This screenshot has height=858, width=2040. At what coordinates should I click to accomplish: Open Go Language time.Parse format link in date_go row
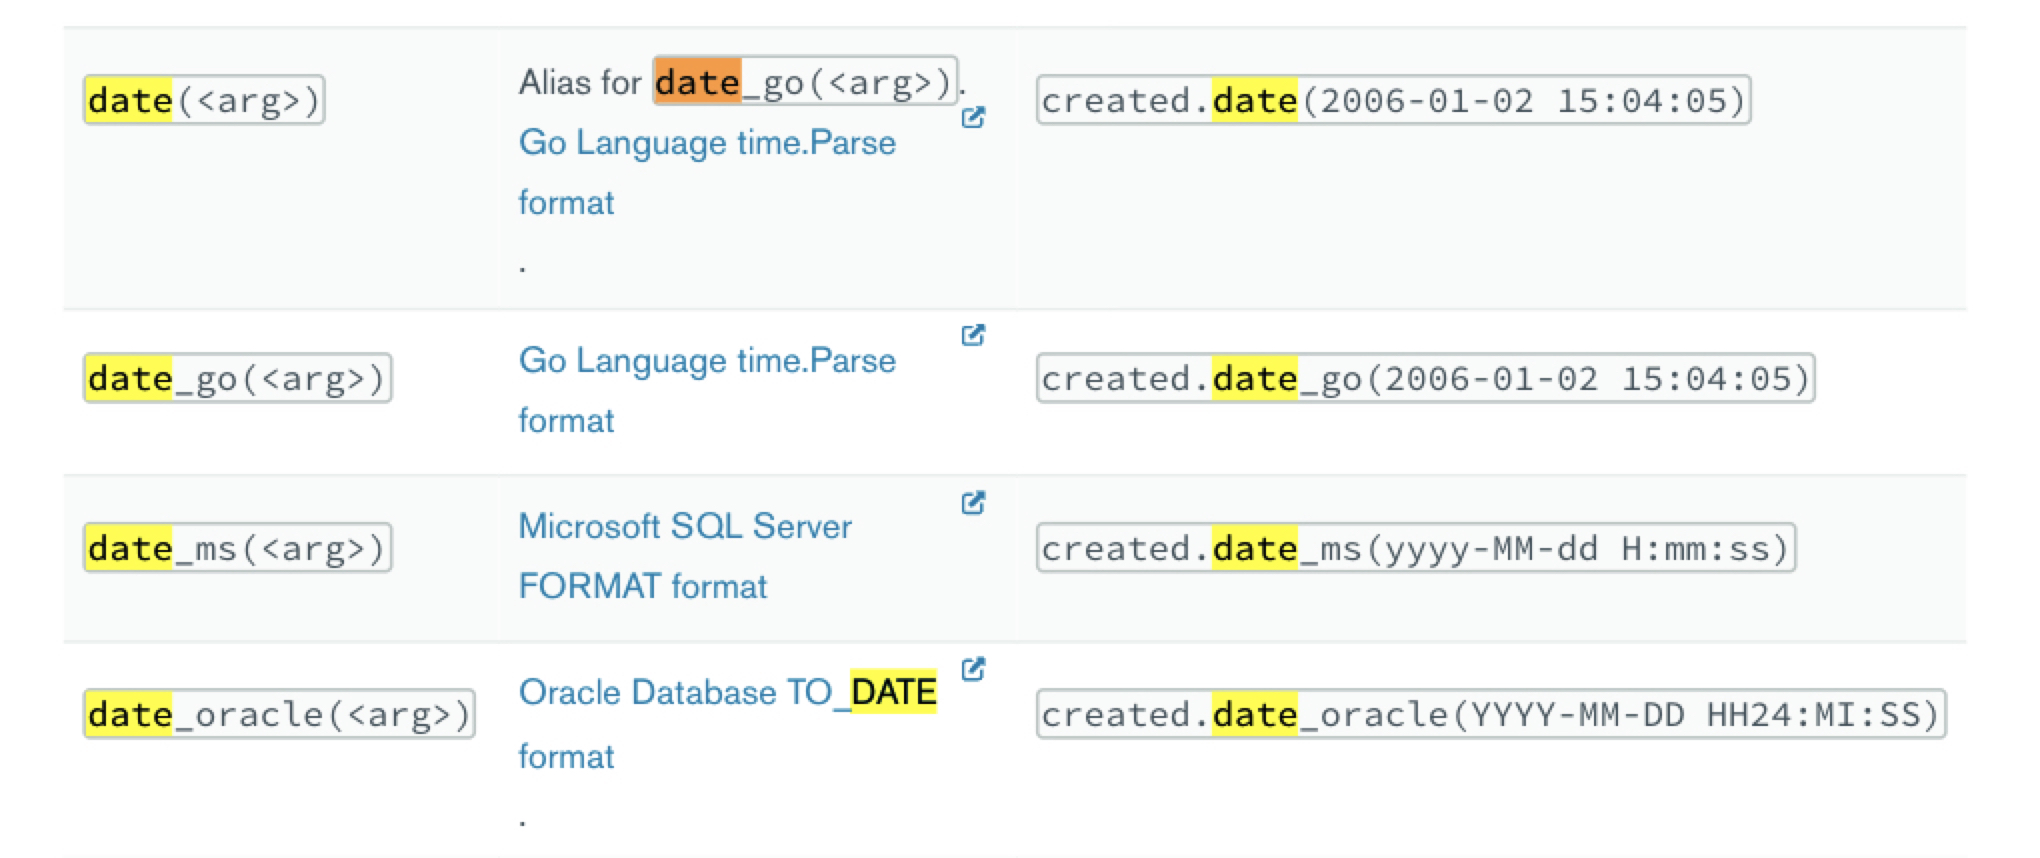tap(707, 390)
